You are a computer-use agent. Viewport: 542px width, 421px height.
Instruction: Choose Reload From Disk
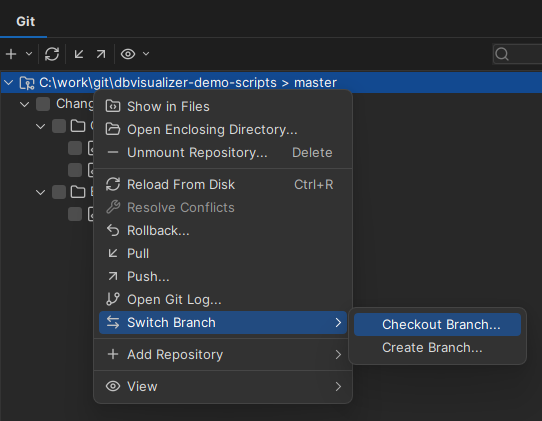223,185
